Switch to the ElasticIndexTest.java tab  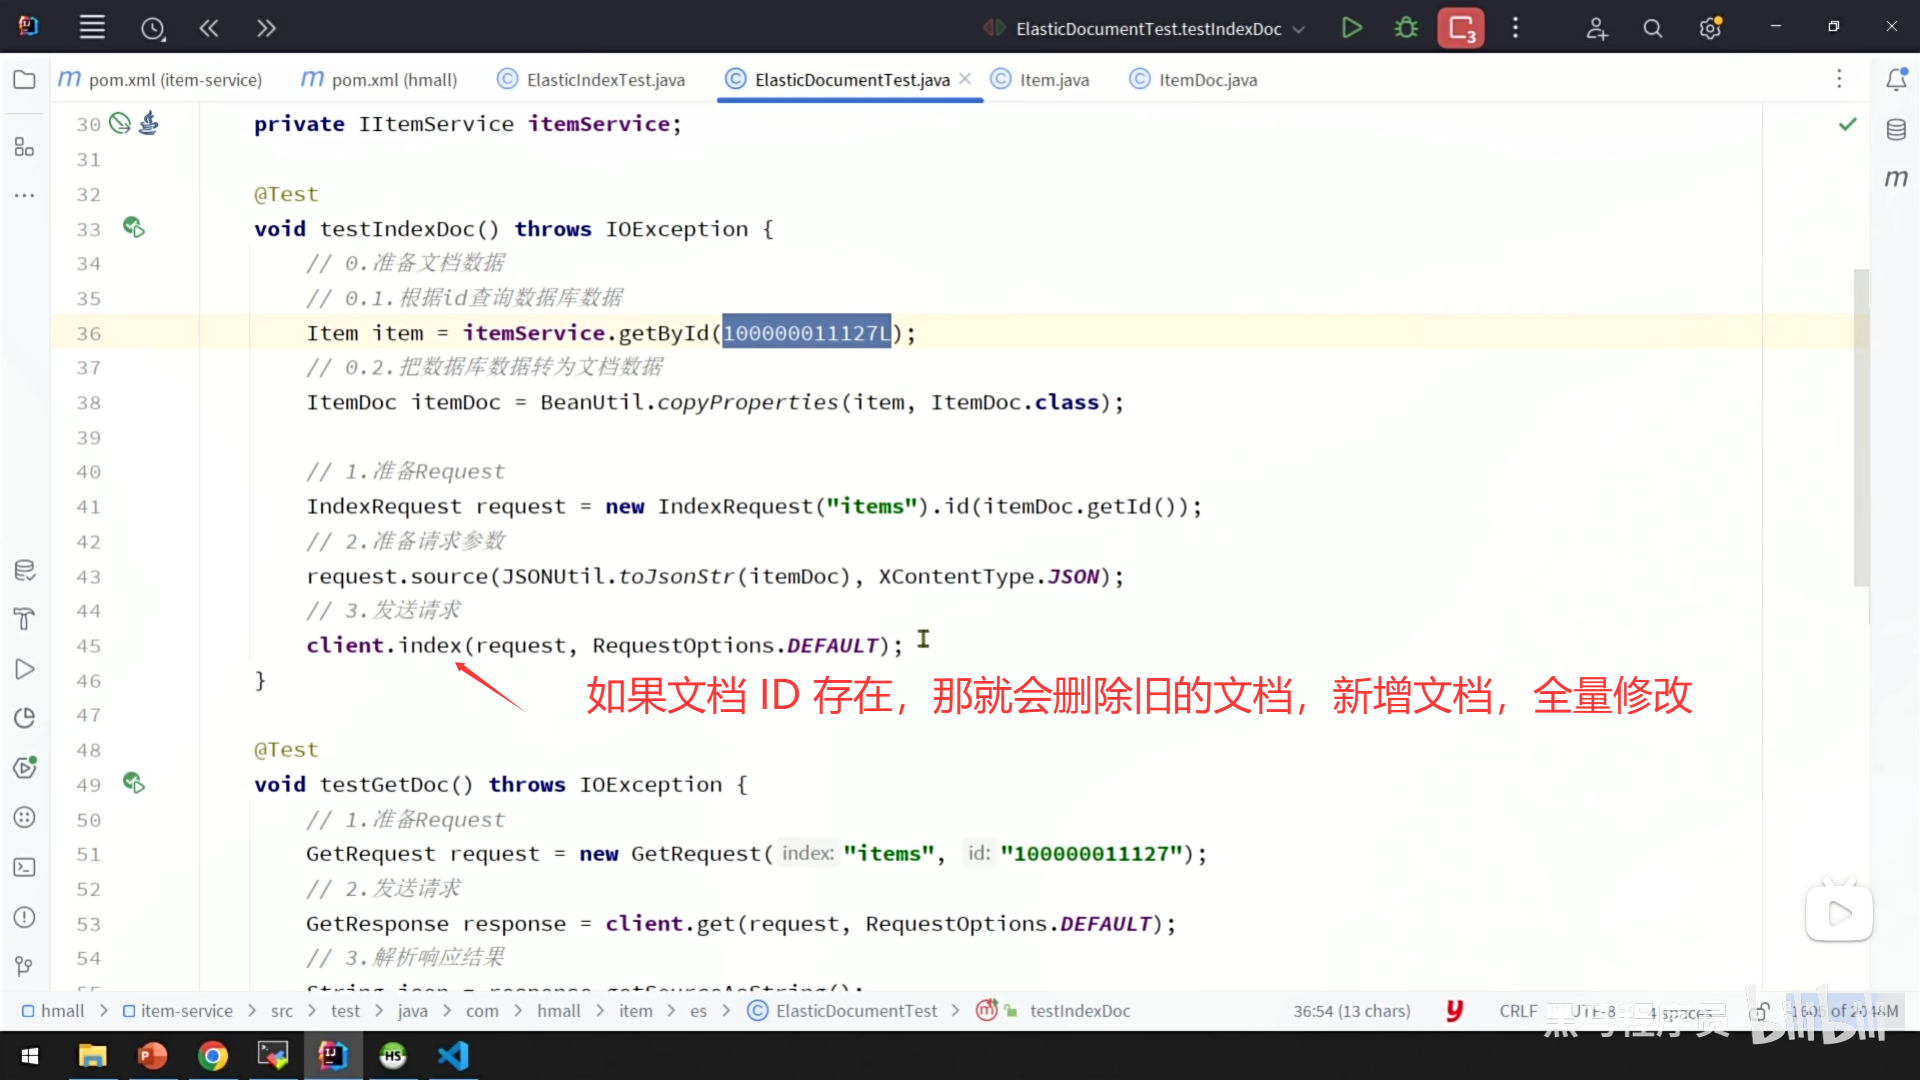click(605, 80)
